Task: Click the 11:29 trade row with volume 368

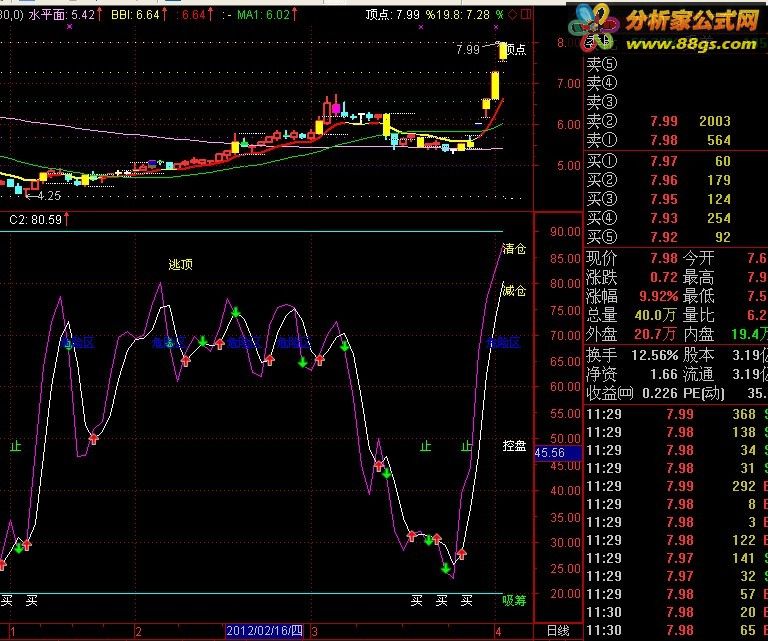Action: [676, 414]
